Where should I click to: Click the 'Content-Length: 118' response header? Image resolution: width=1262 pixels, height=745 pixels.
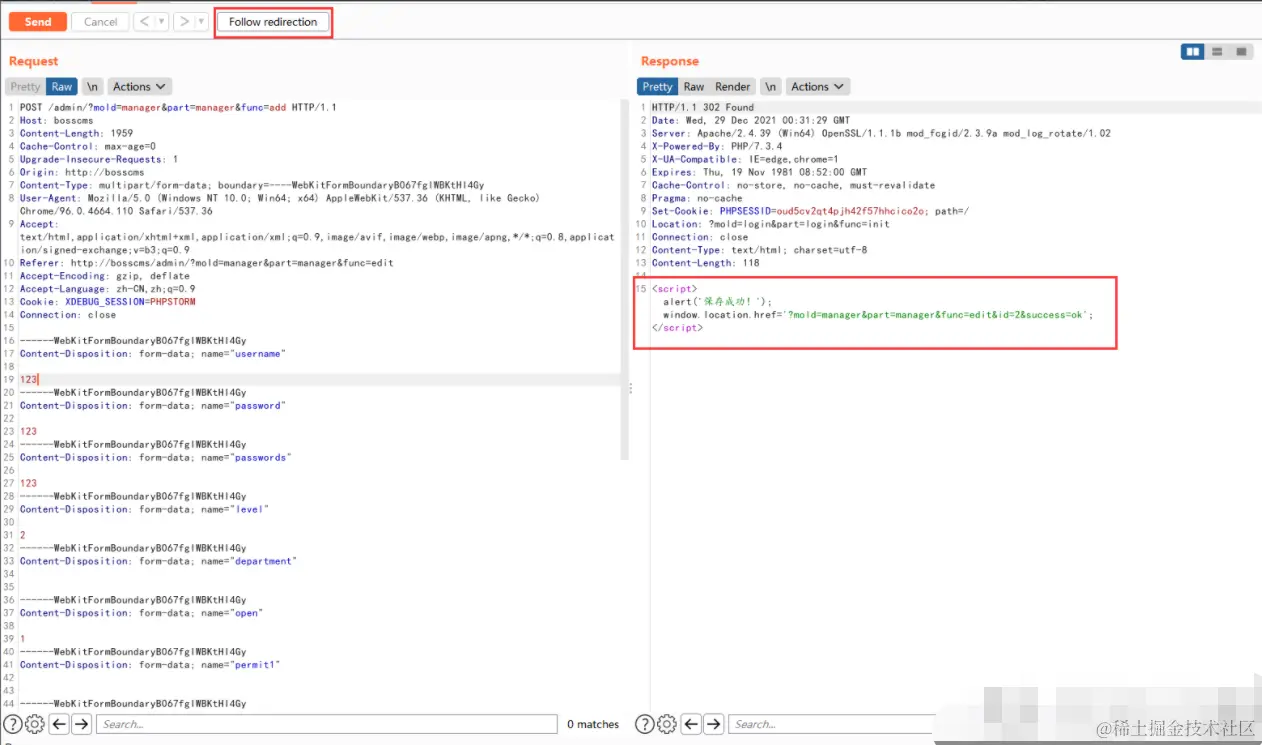[x=705, y=263]
